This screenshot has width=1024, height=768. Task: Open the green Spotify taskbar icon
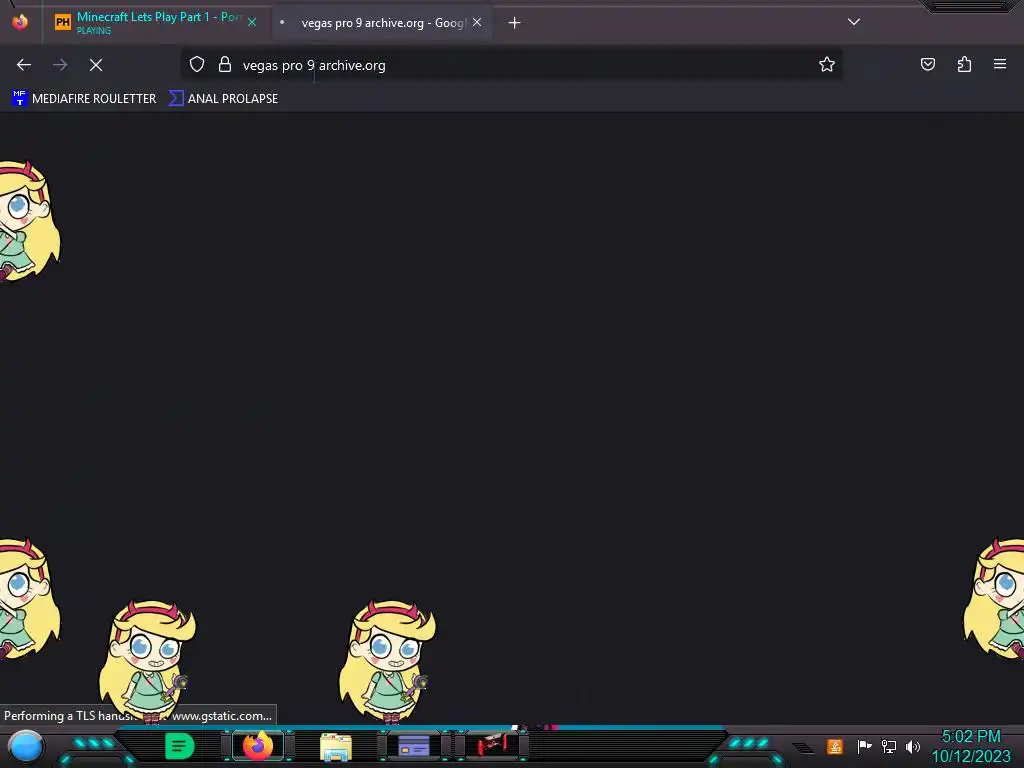point(180,746)
